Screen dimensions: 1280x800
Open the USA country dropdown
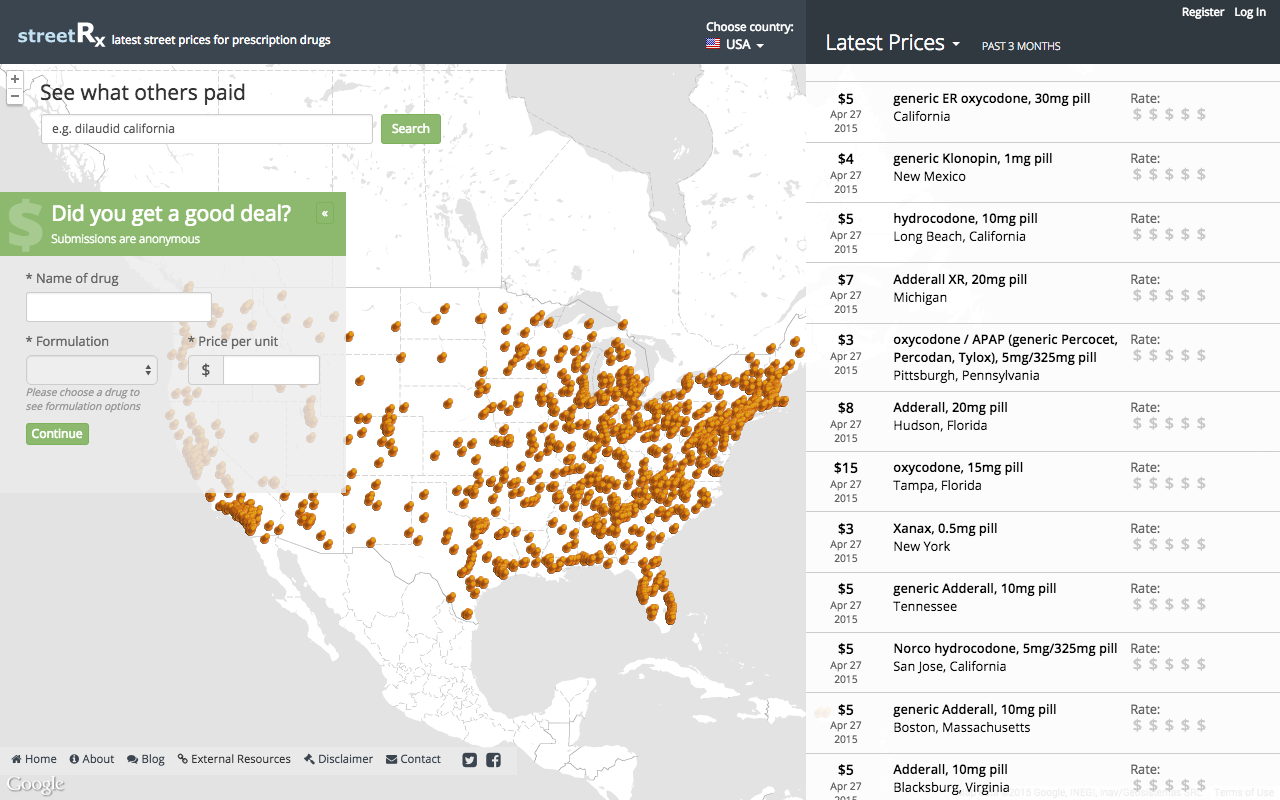(736, 45)
